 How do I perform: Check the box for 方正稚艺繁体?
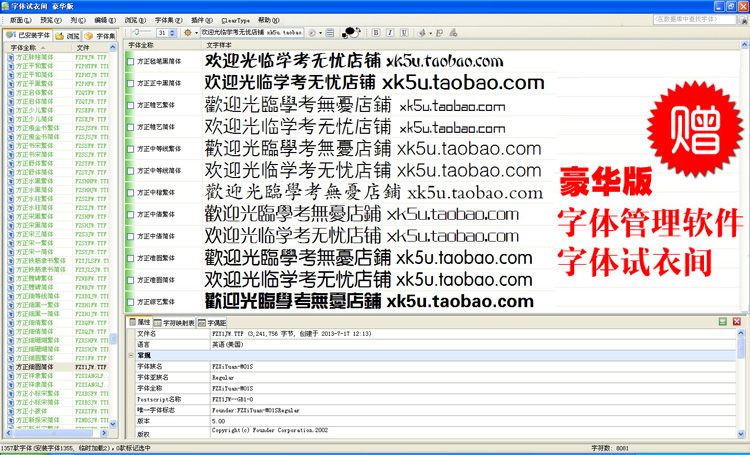pos(130,105)
